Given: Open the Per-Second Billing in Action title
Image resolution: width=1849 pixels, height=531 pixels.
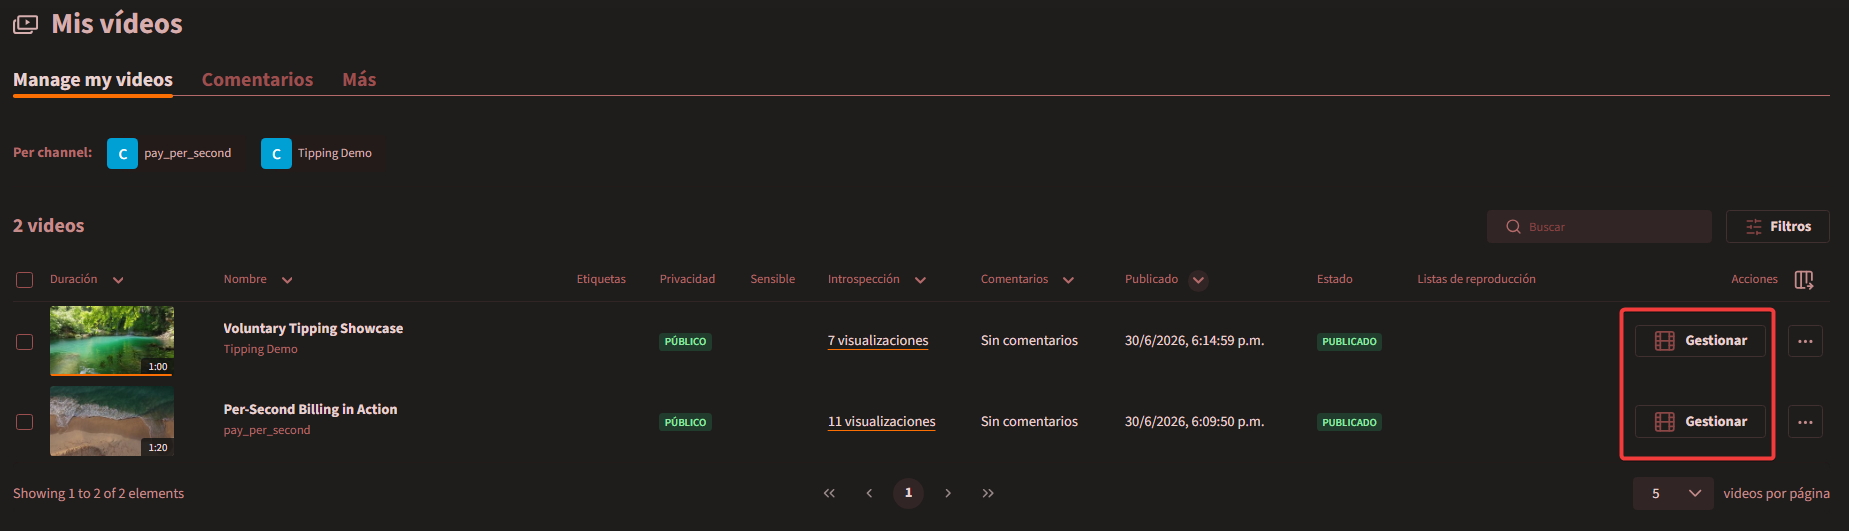Looking at the screenshot, I should click(310, 410).
